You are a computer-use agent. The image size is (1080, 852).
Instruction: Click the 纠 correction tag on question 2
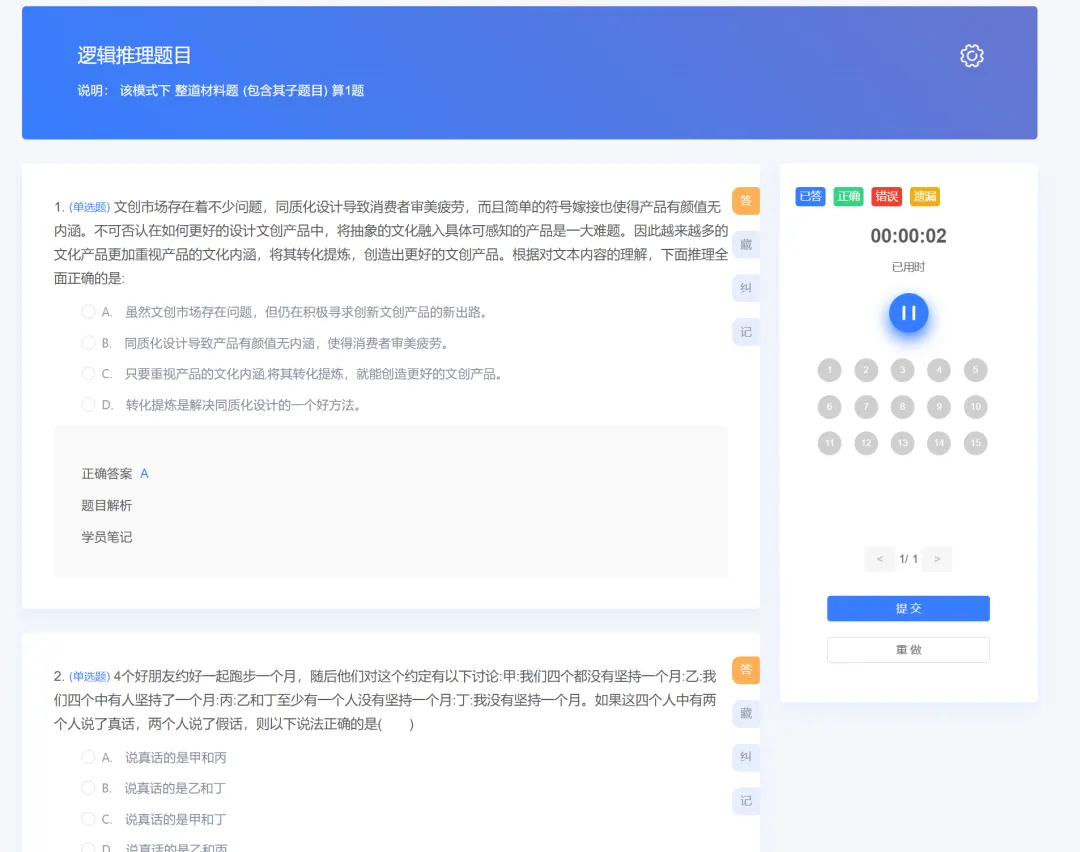[746, 757]
